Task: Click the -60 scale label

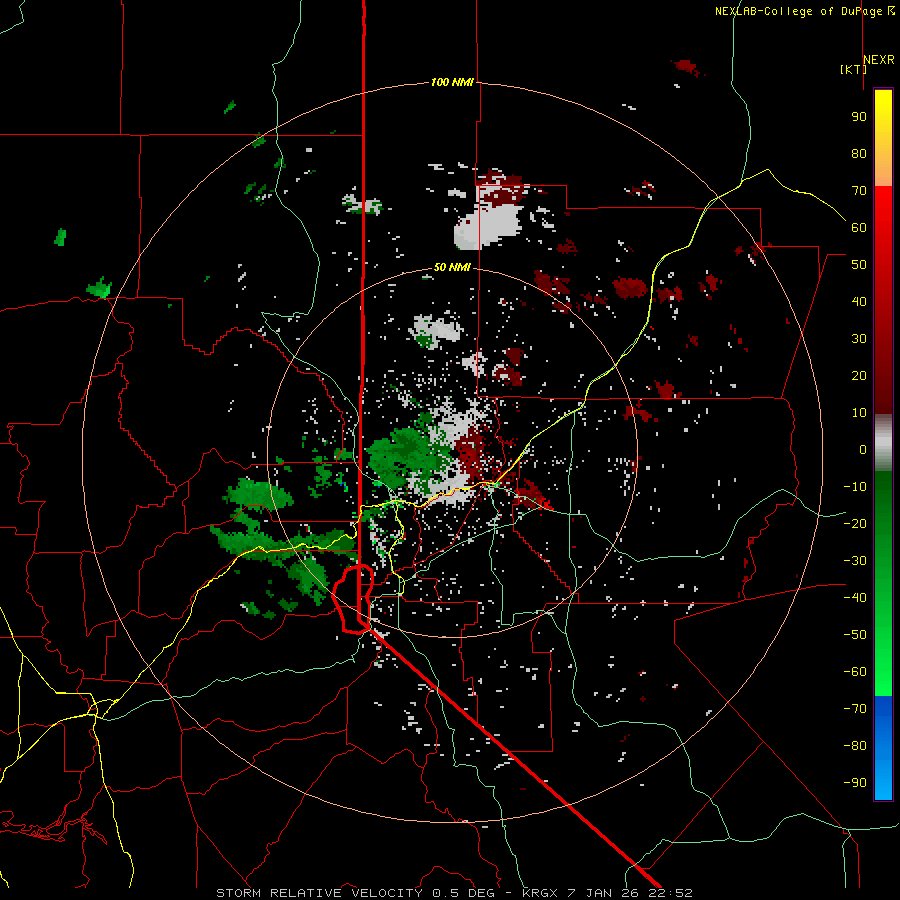Action: point(855,672)
